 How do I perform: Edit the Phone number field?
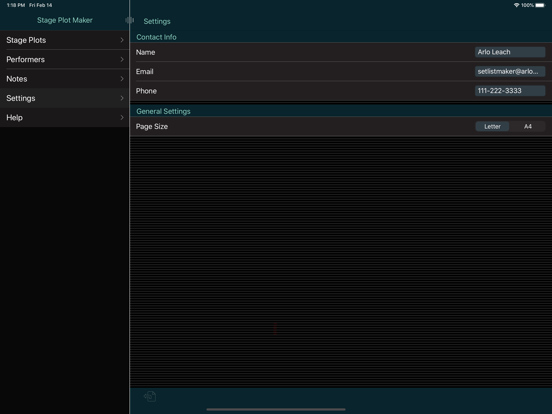tap(510, 91)
